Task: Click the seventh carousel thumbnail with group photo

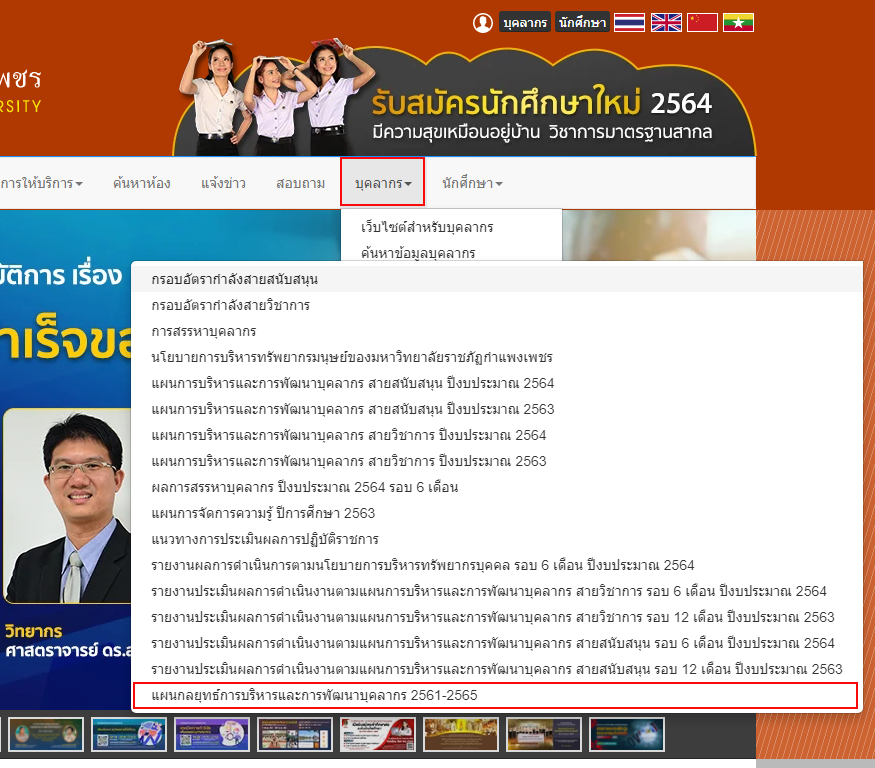Action: tap(544, 734)
